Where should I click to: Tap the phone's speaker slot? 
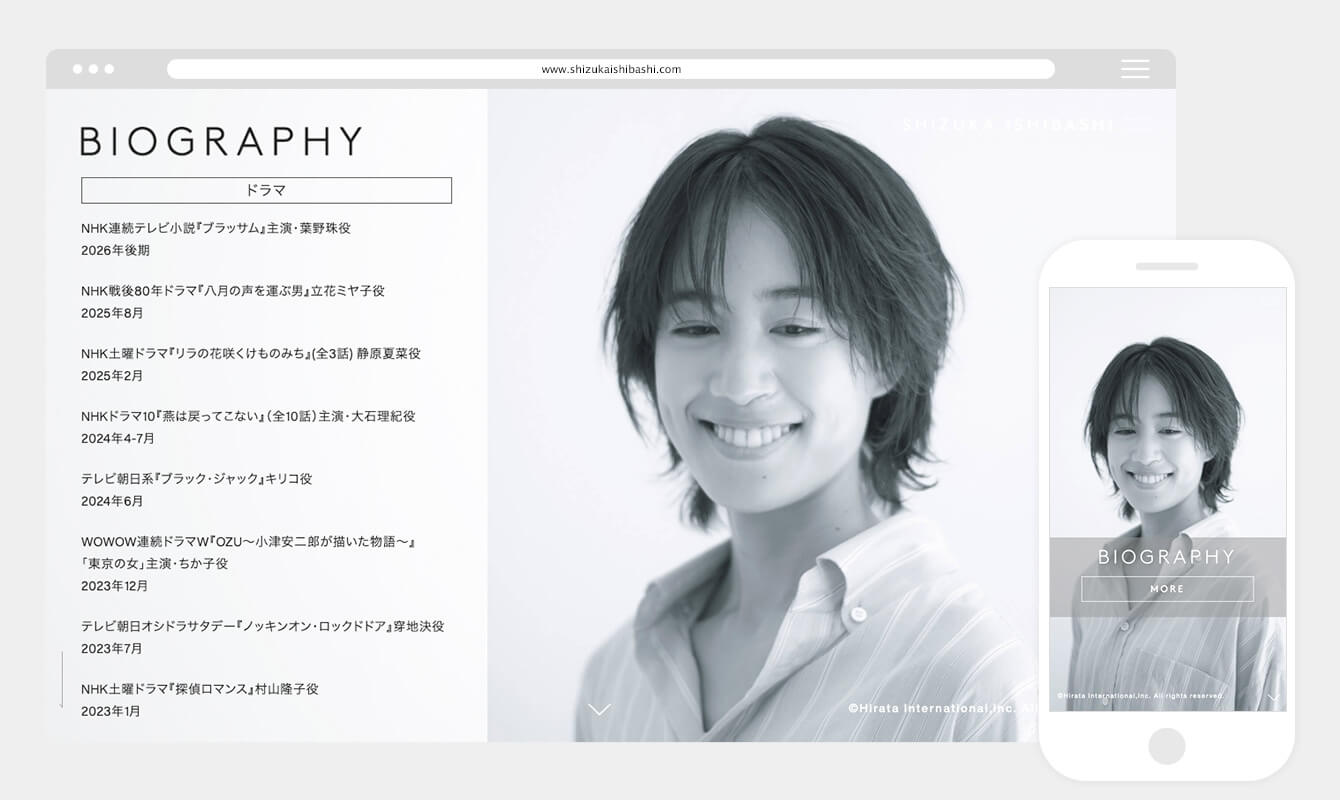point(1166,267)
